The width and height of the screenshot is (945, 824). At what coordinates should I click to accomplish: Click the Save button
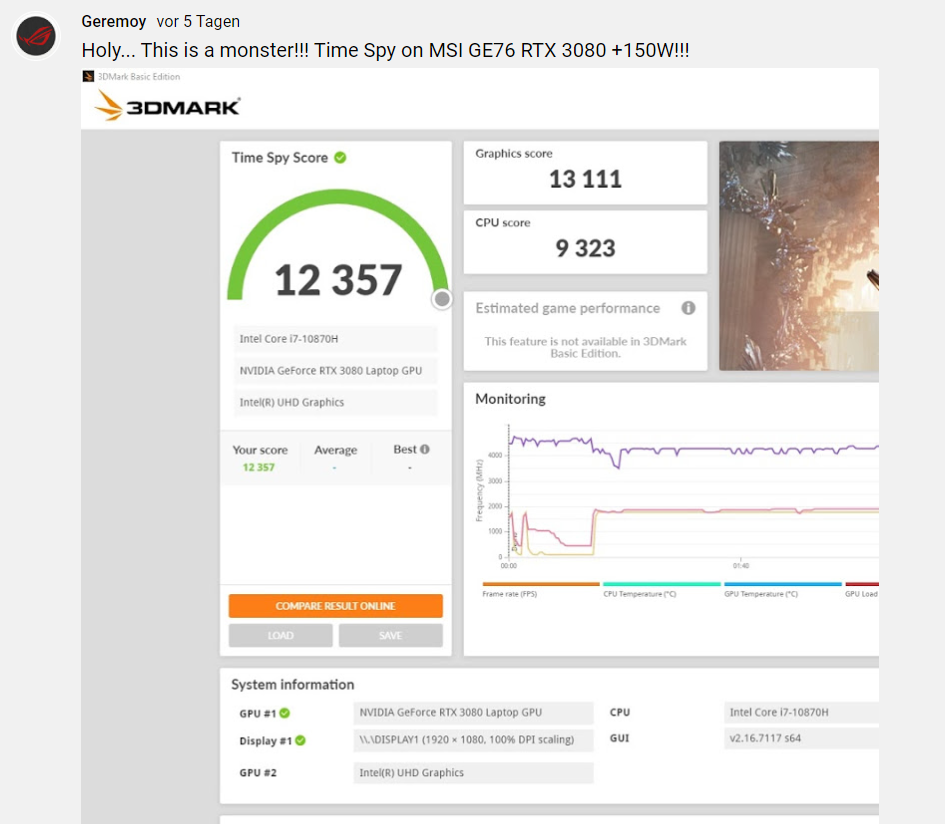click(390, 636)
